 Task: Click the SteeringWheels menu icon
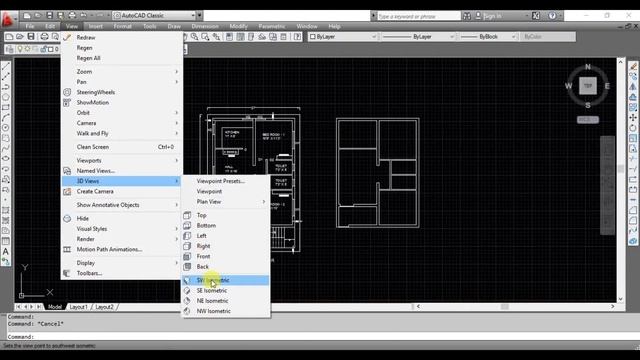pos(67,92)
